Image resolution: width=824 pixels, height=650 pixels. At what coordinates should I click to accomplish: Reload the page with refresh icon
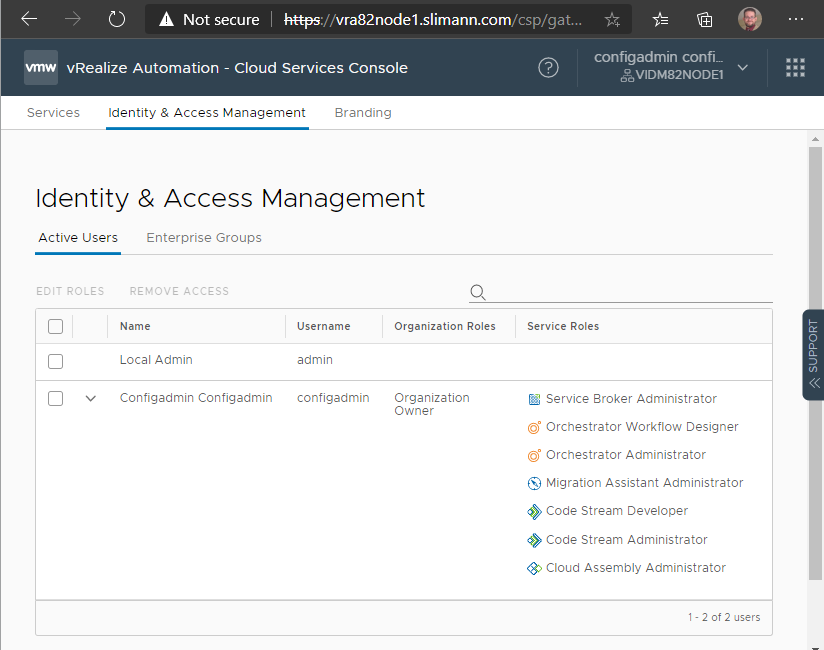117,19
